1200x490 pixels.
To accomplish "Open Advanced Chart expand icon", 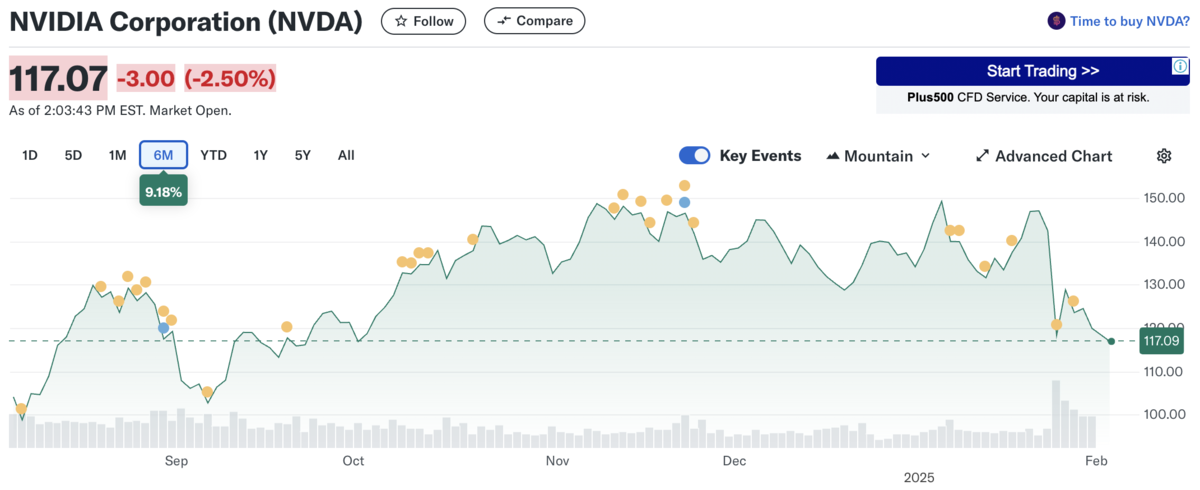I will tap(982, 156).
